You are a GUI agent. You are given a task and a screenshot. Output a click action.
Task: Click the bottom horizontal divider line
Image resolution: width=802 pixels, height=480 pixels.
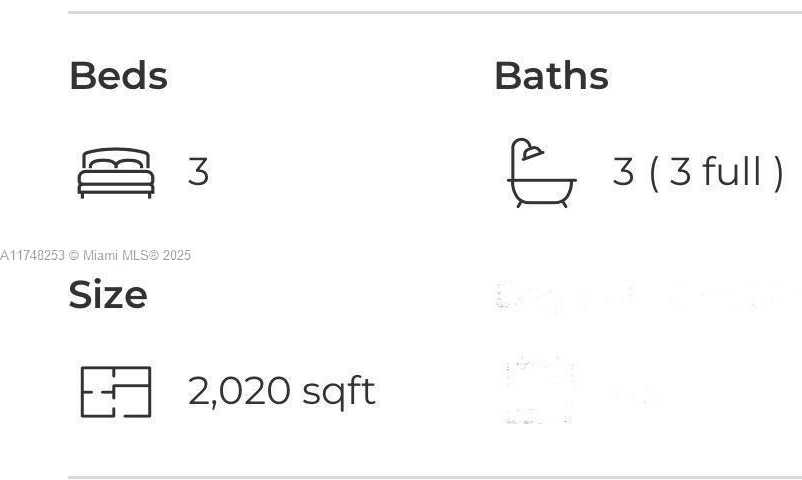[435, 477]
